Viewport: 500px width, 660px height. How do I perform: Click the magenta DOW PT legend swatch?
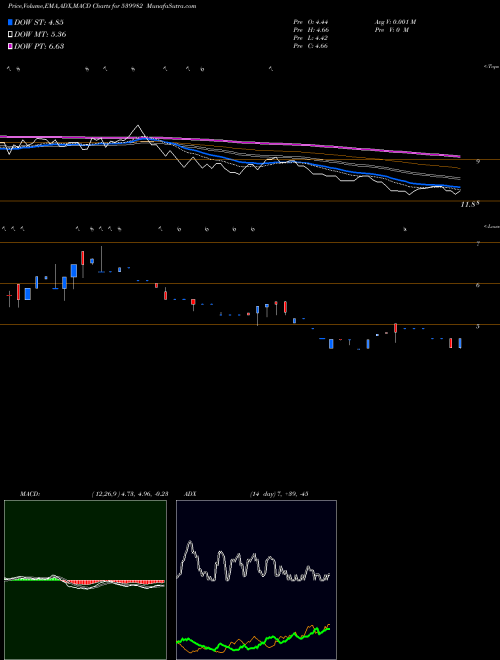(x=10, y=46)
